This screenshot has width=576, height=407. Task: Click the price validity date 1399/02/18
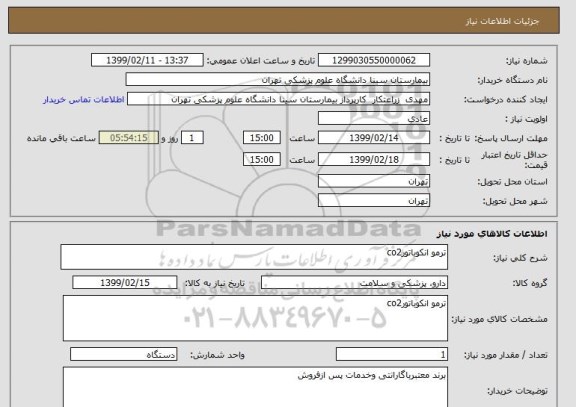pyautogui.click(x=374, y=159)
